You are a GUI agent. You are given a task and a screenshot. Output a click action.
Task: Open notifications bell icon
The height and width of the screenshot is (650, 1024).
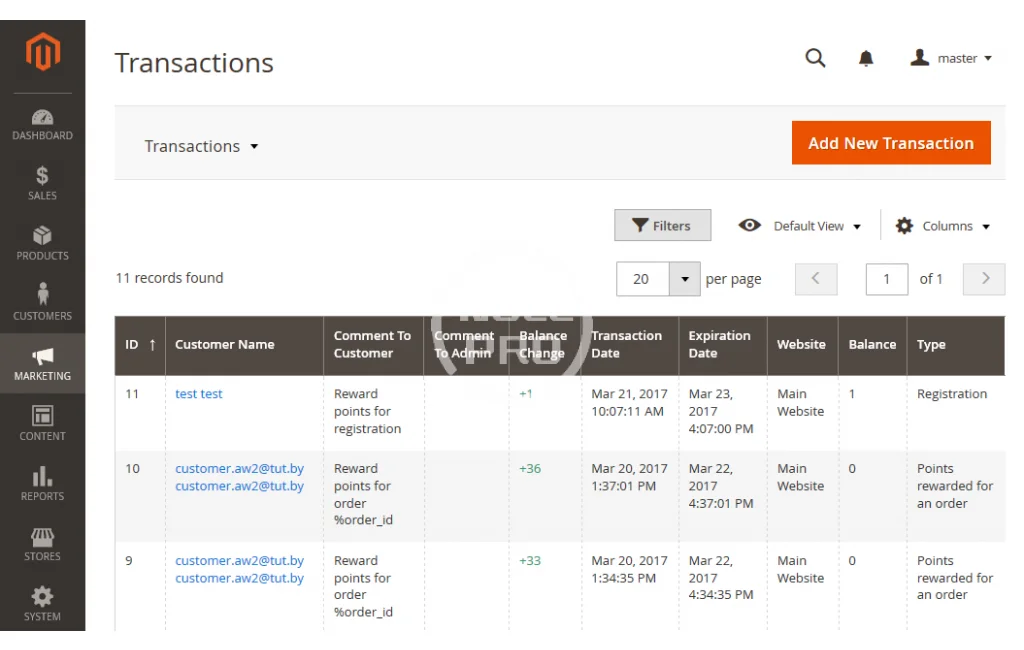coord(866,59)
